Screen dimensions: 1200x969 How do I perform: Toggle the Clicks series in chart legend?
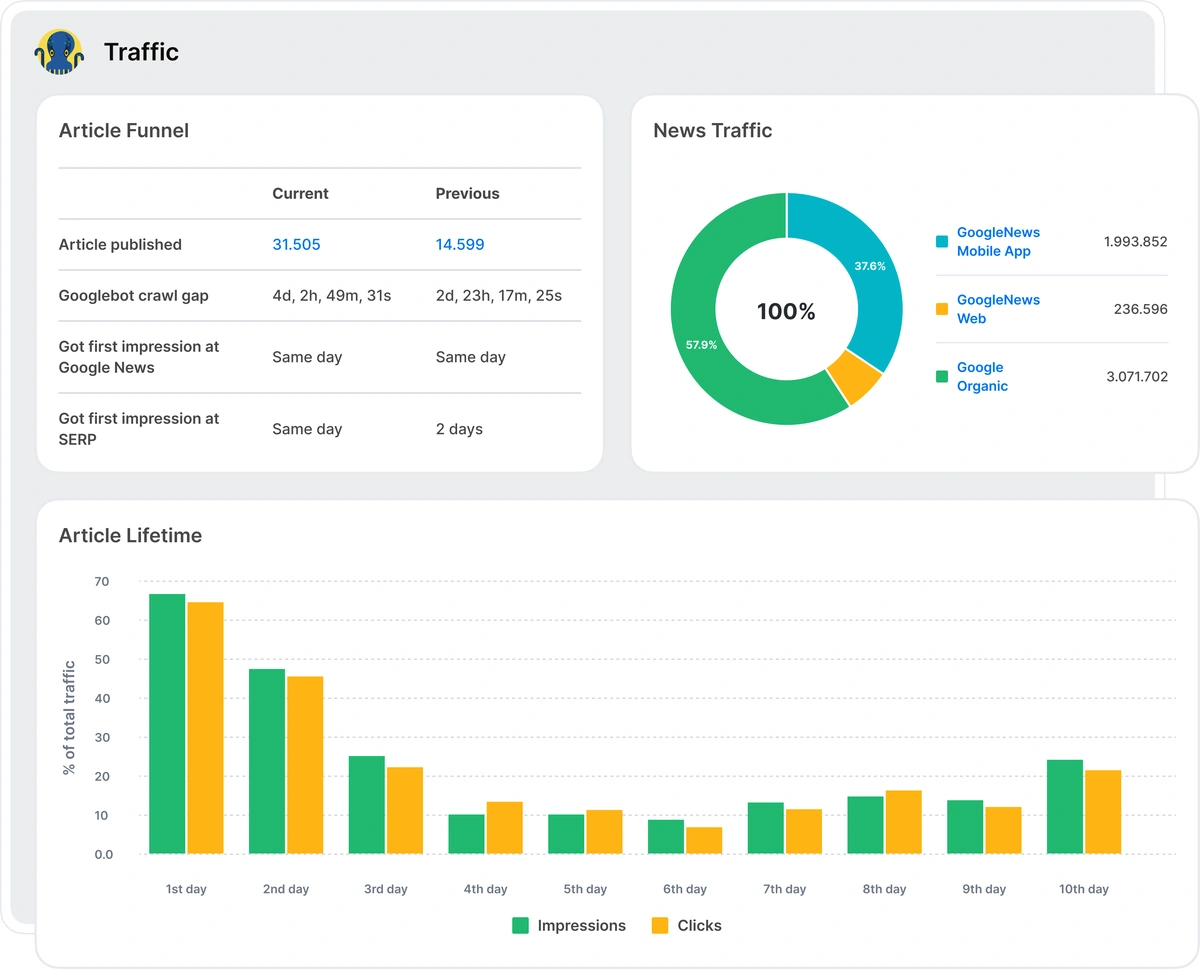click(x=686, y=926)
